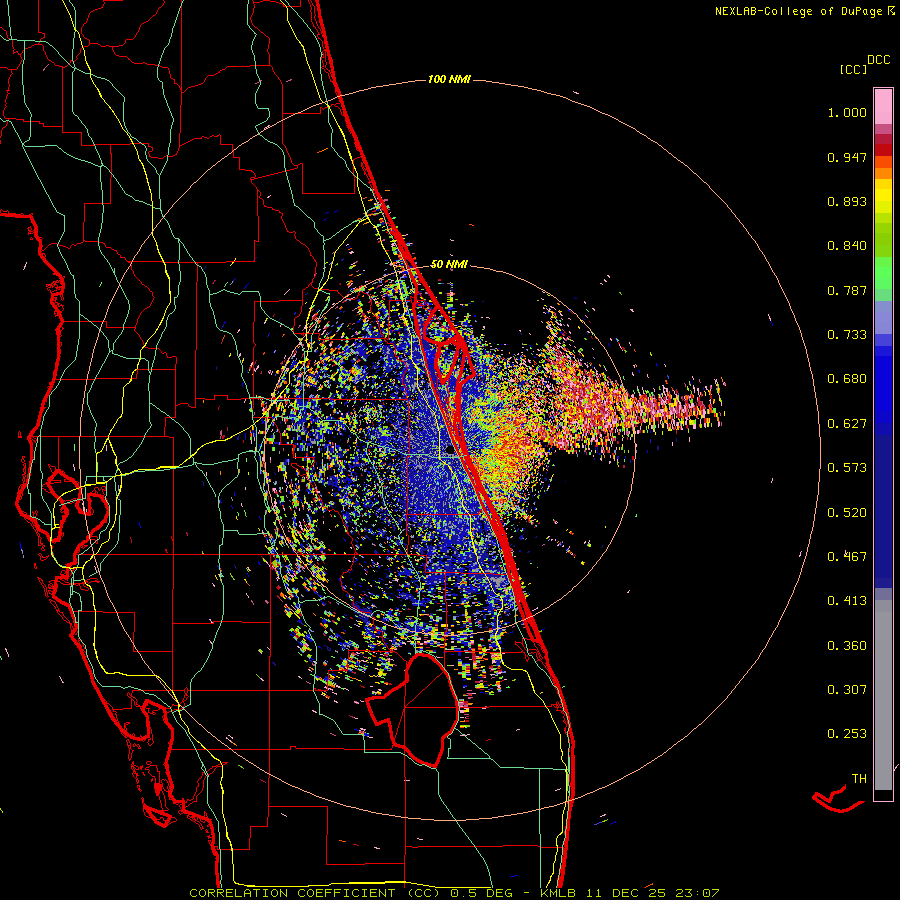Click the 100 NMI range ring label
Screen dimensions: 900x900
(449, 79)
